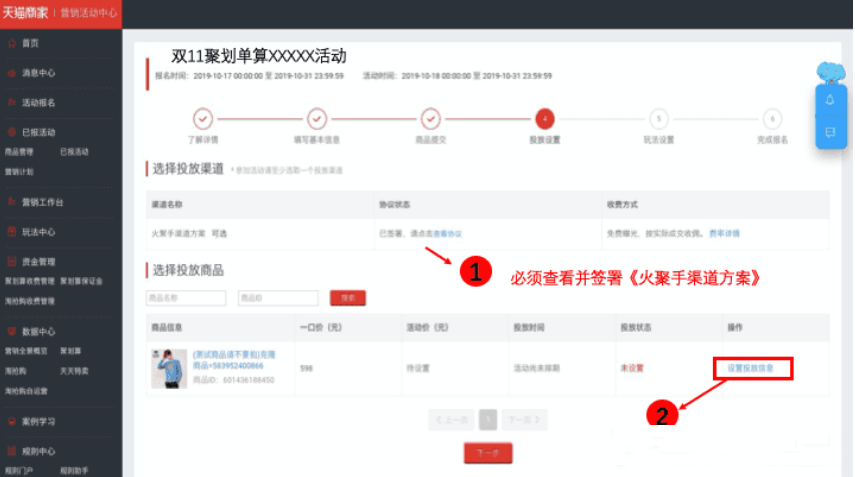Open 淘抢购 under 数据中心
855x477 pixels.
tap(15, 371)
